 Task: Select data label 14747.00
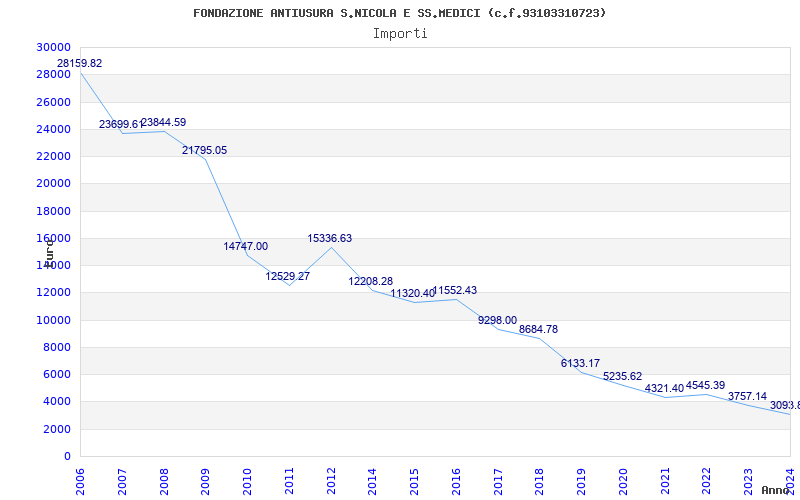(245, 246)
